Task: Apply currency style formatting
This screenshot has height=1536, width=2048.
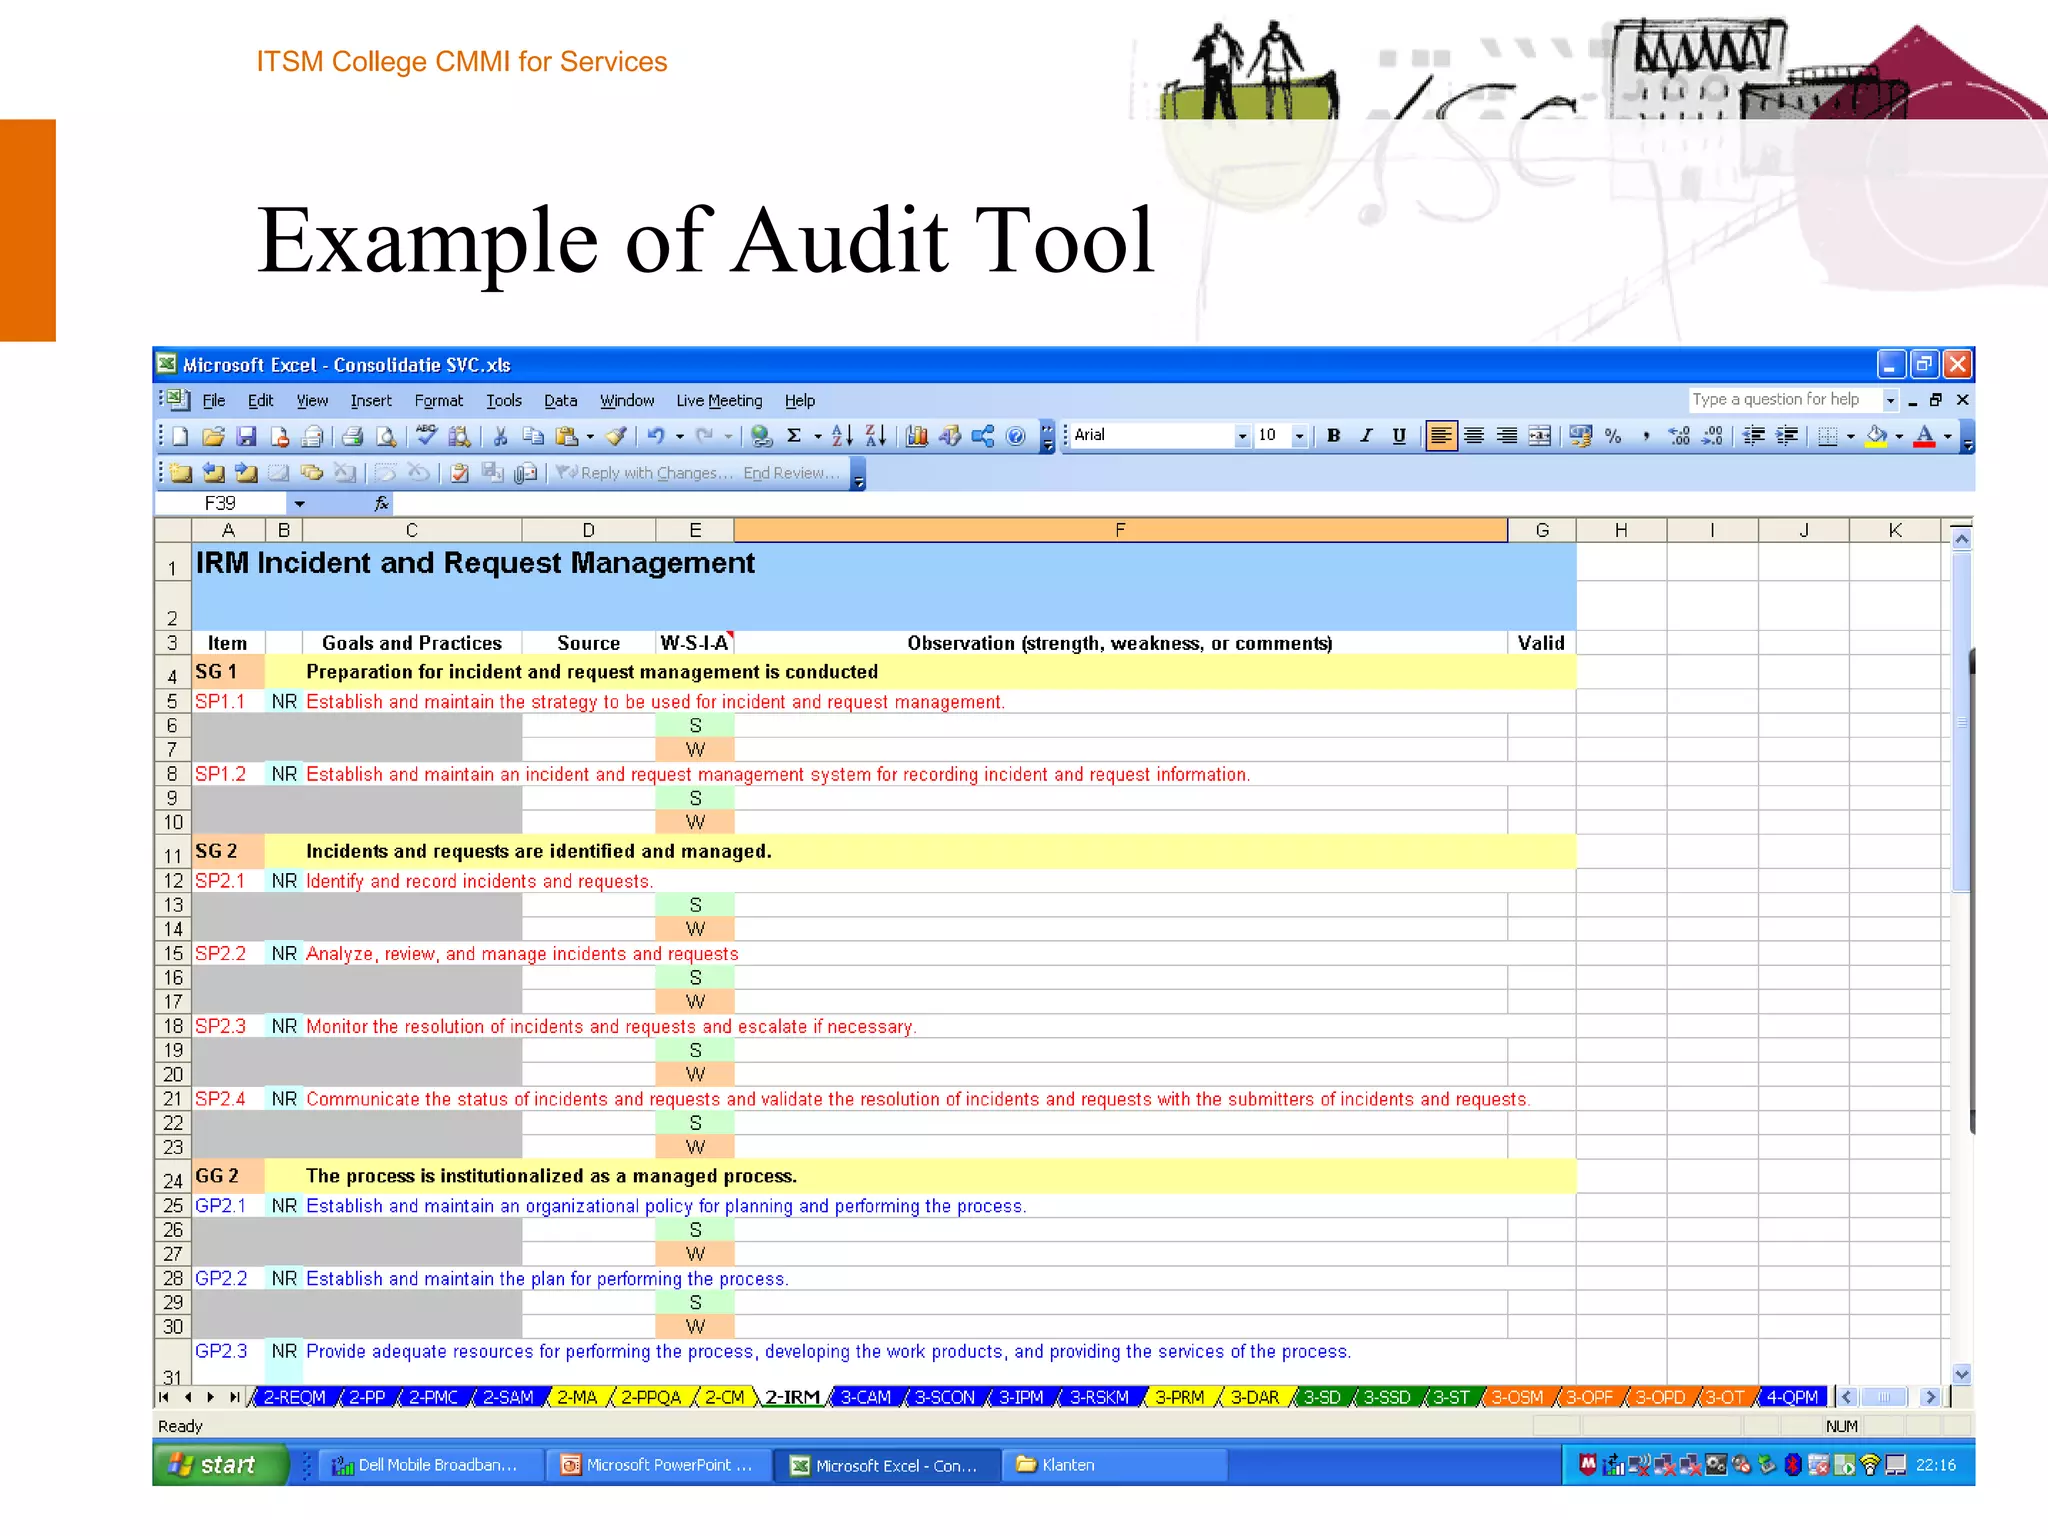Action: click(1580, 436)
